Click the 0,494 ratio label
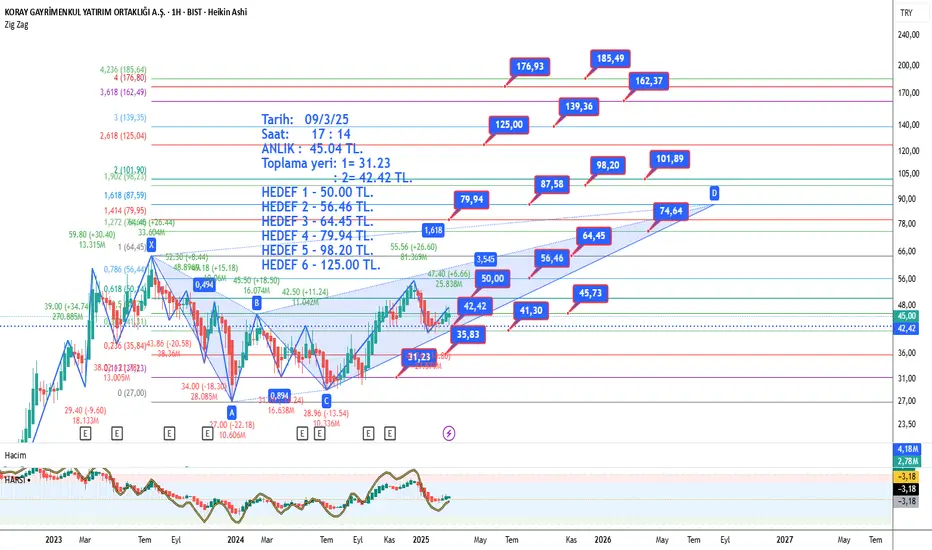The image size is (932, 550). [204, 285]
